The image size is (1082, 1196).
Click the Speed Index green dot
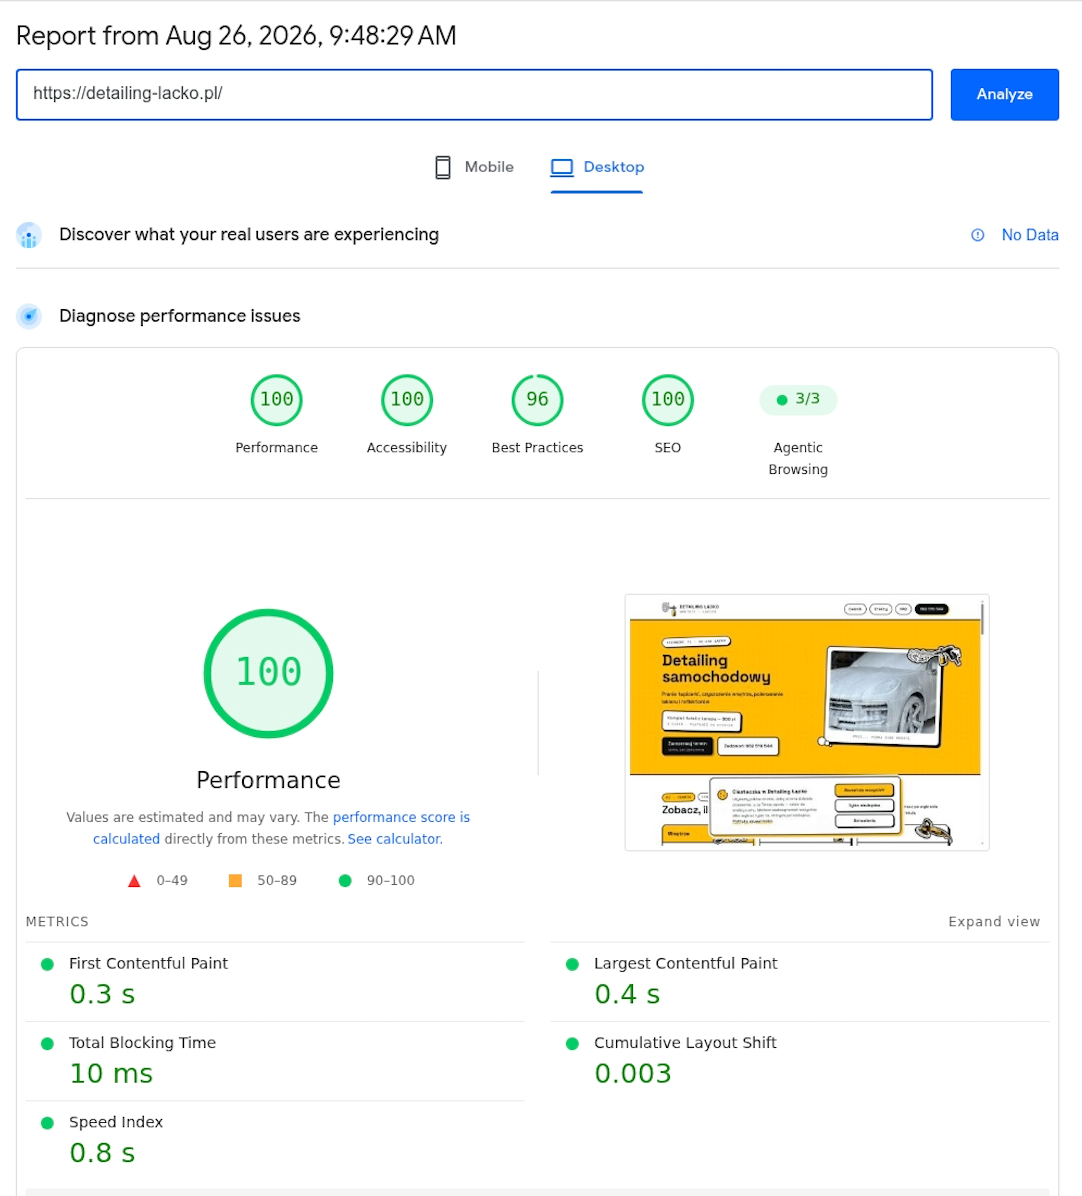point(47,1123)
